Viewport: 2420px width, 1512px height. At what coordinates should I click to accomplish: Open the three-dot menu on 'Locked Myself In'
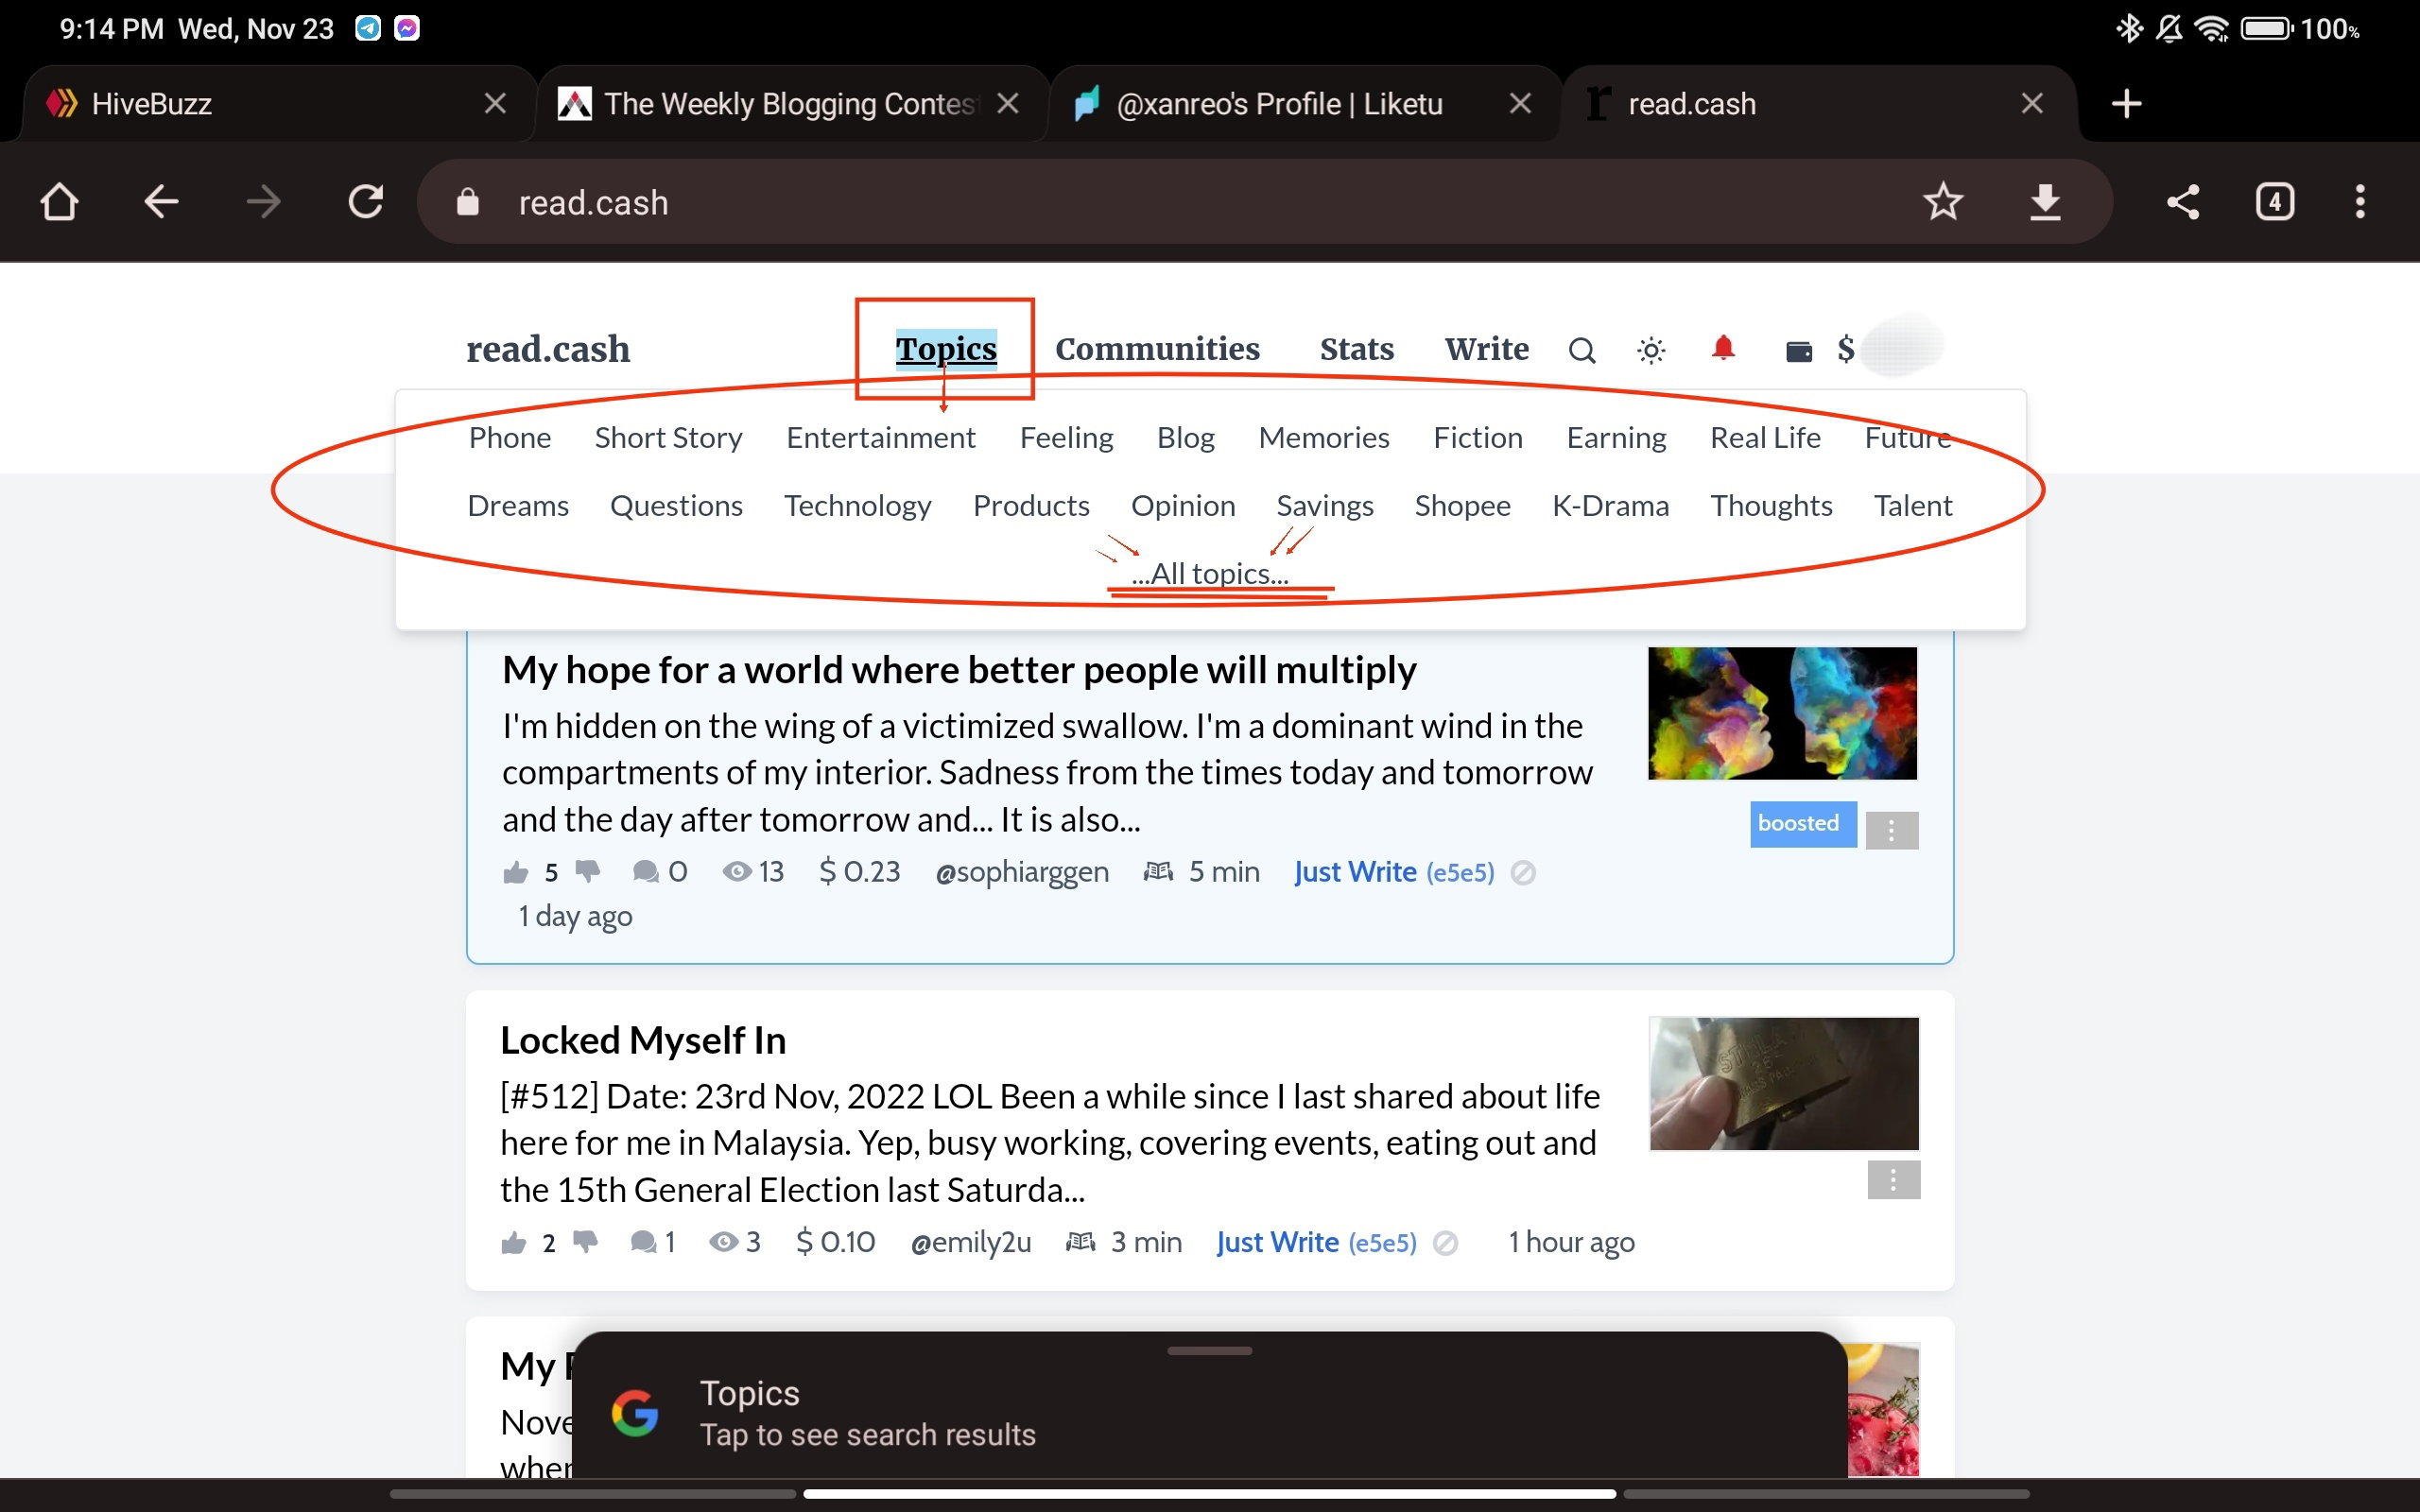[x=1893, y=1180]
